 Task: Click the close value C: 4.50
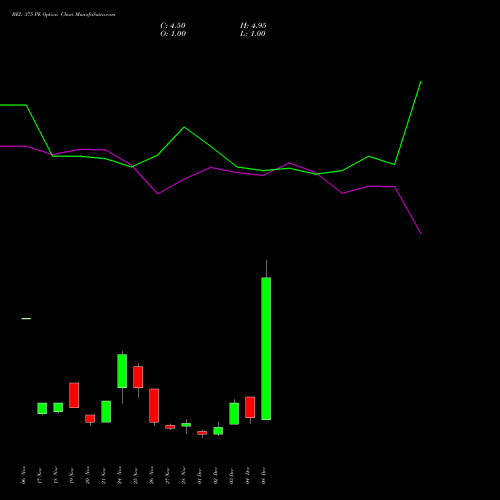[x=173, y=26]
